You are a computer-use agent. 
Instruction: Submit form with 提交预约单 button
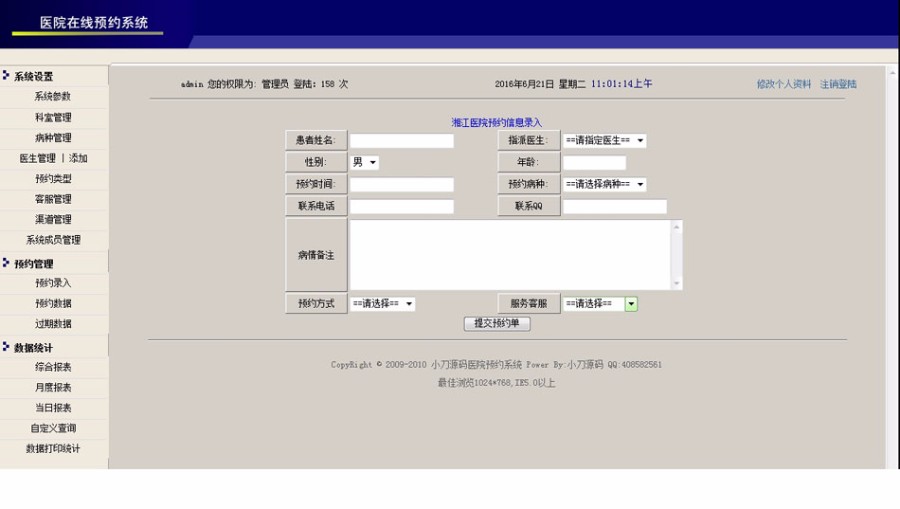point(497,324)
